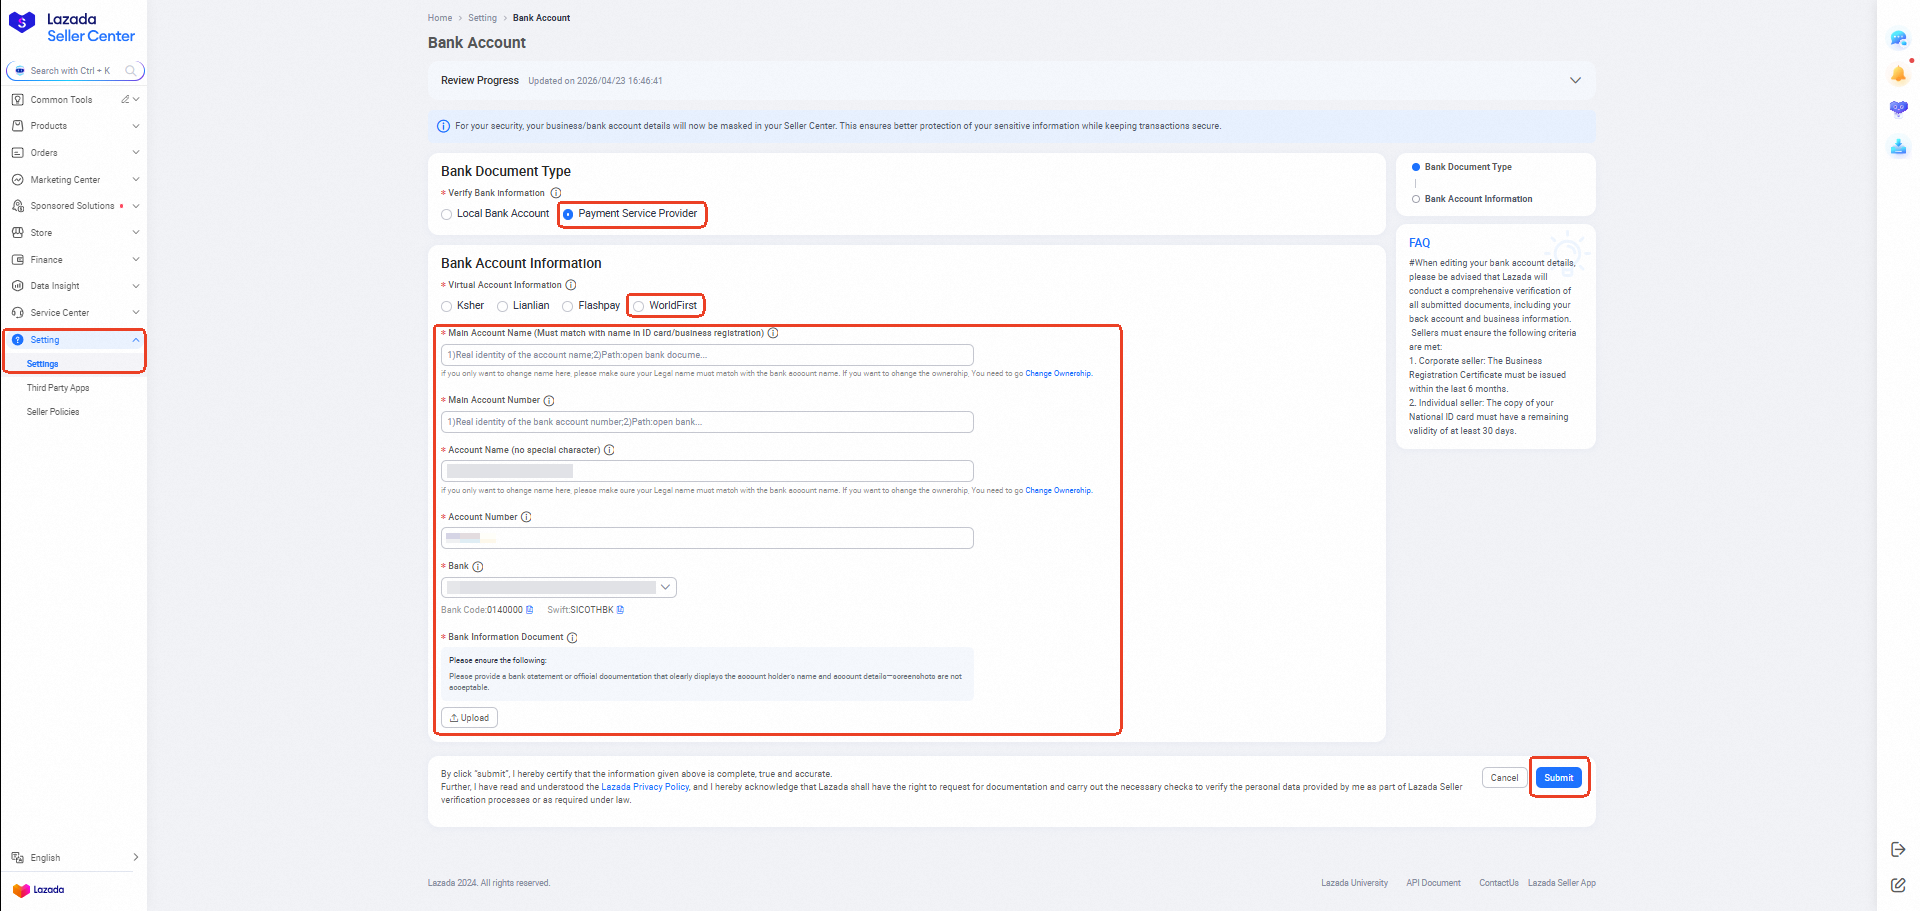
Task: Open the Bank selection dropdown
Action: point(559,588)
